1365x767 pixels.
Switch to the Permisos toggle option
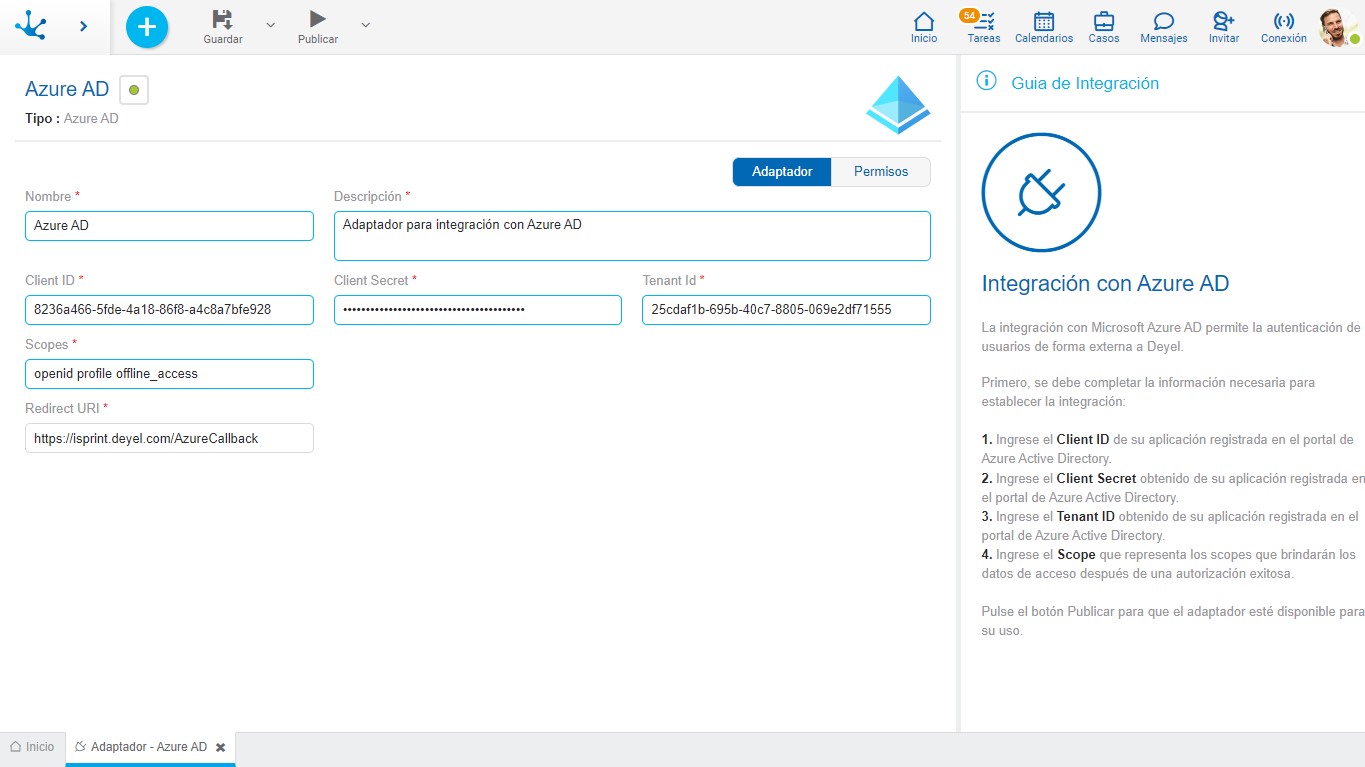[x=880, y=172]
